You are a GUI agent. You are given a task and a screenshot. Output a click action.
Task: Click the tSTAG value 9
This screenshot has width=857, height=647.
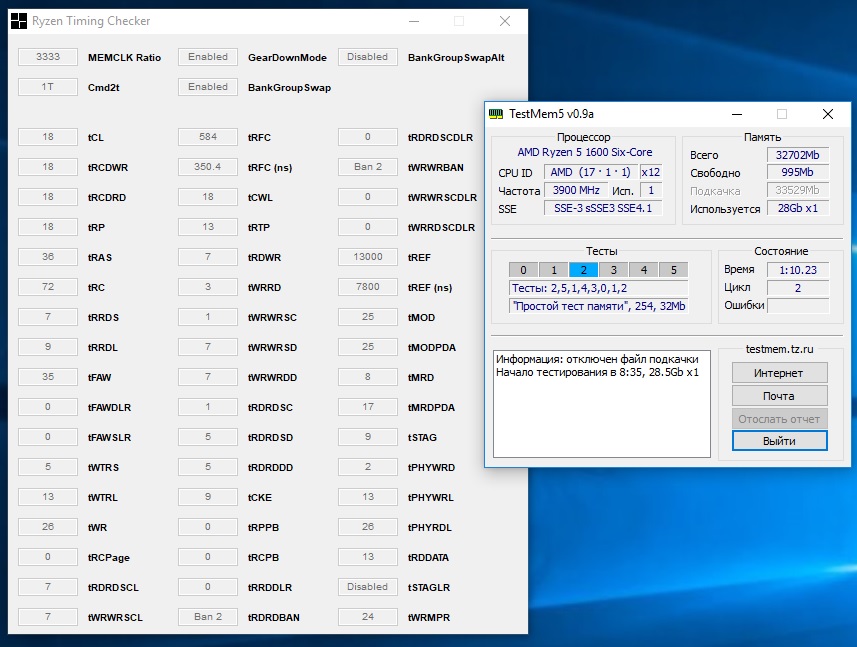[367, 437]
